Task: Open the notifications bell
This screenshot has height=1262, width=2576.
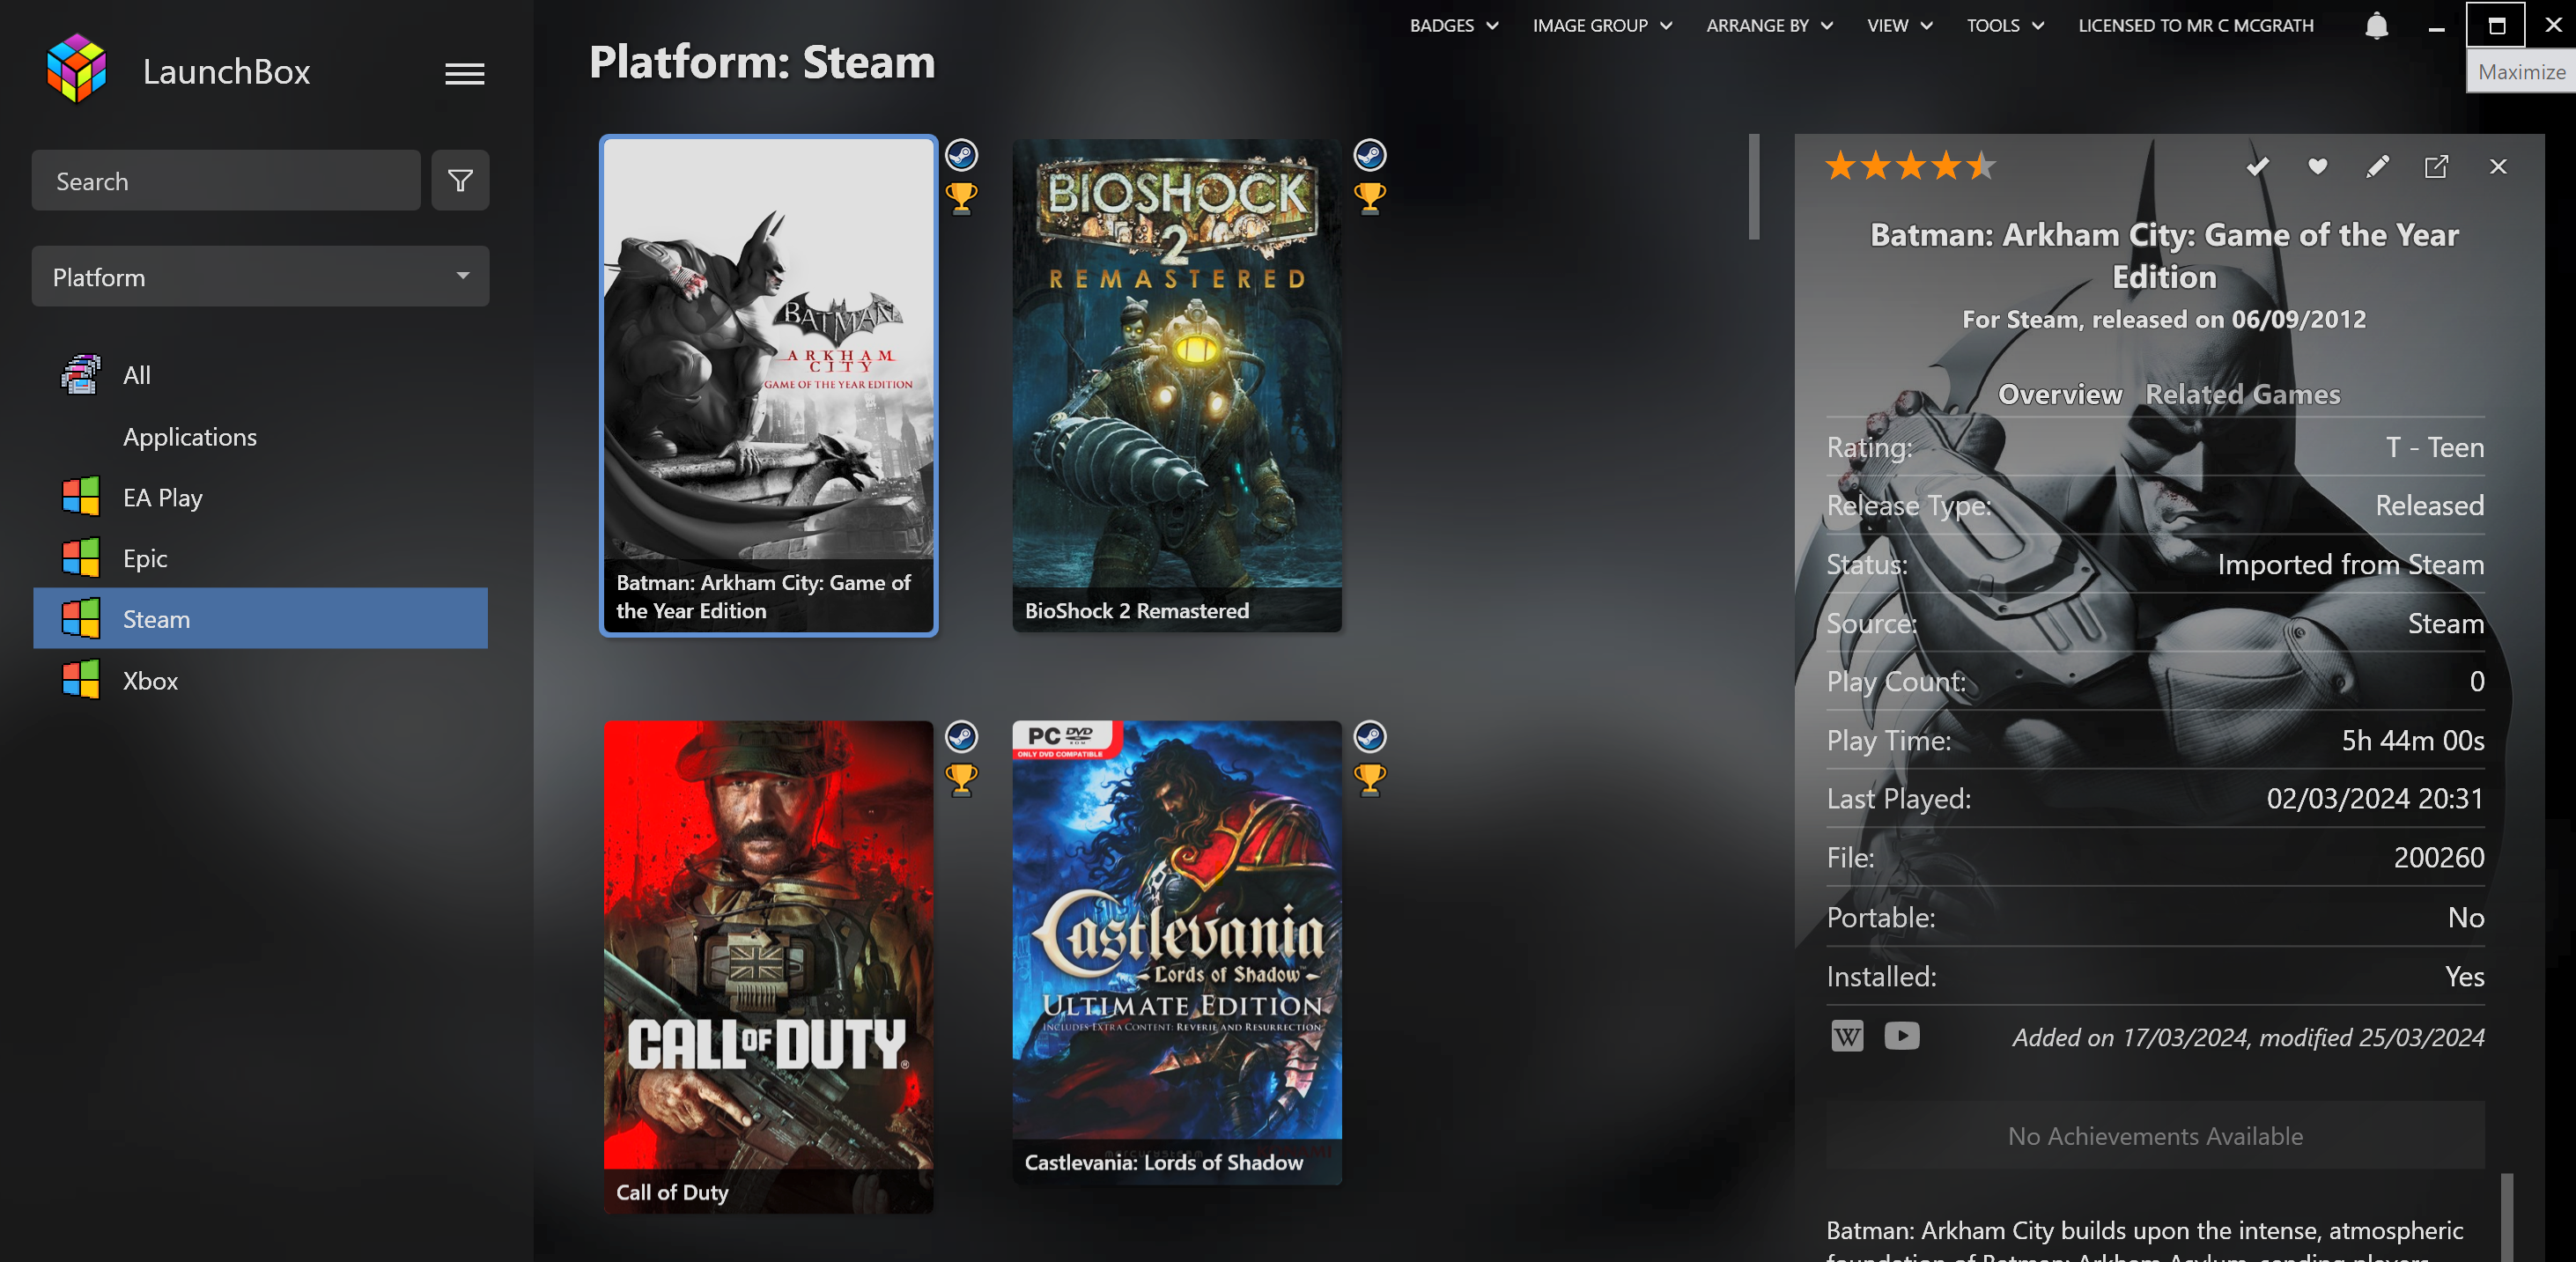Action: tap(2376, 26)
